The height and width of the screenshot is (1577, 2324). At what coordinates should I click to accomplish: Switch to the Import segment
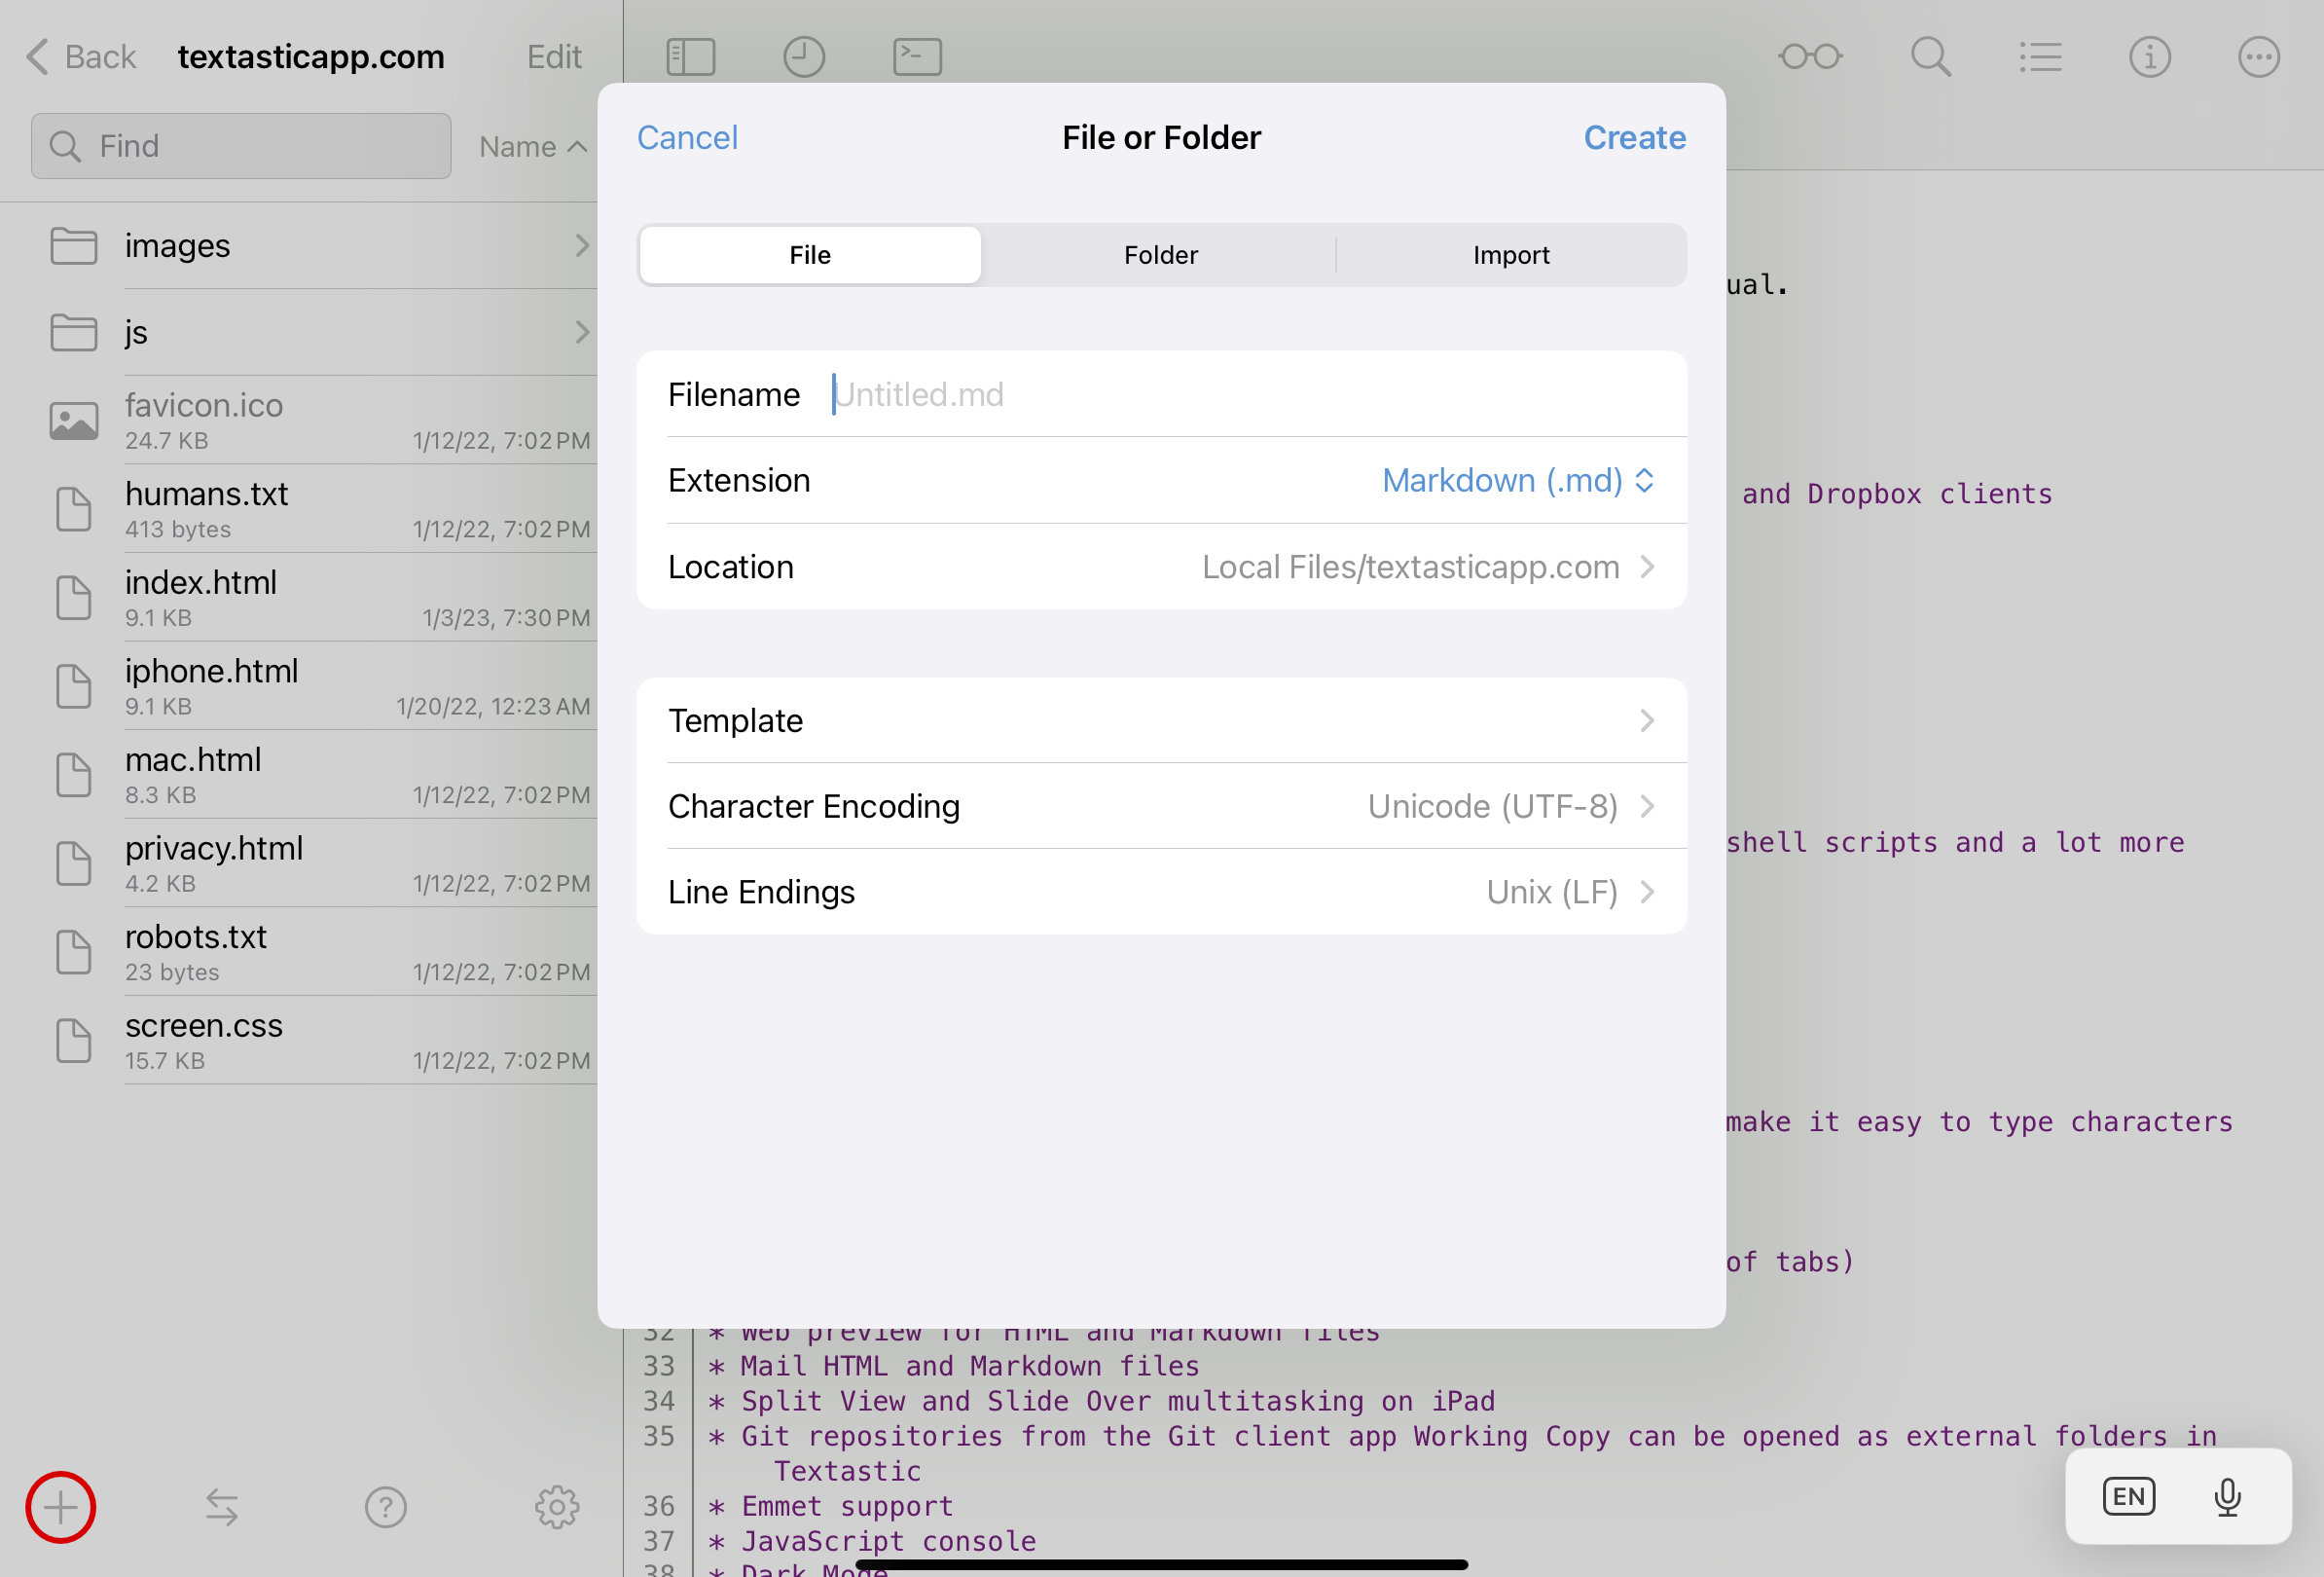coord(1510,255)
